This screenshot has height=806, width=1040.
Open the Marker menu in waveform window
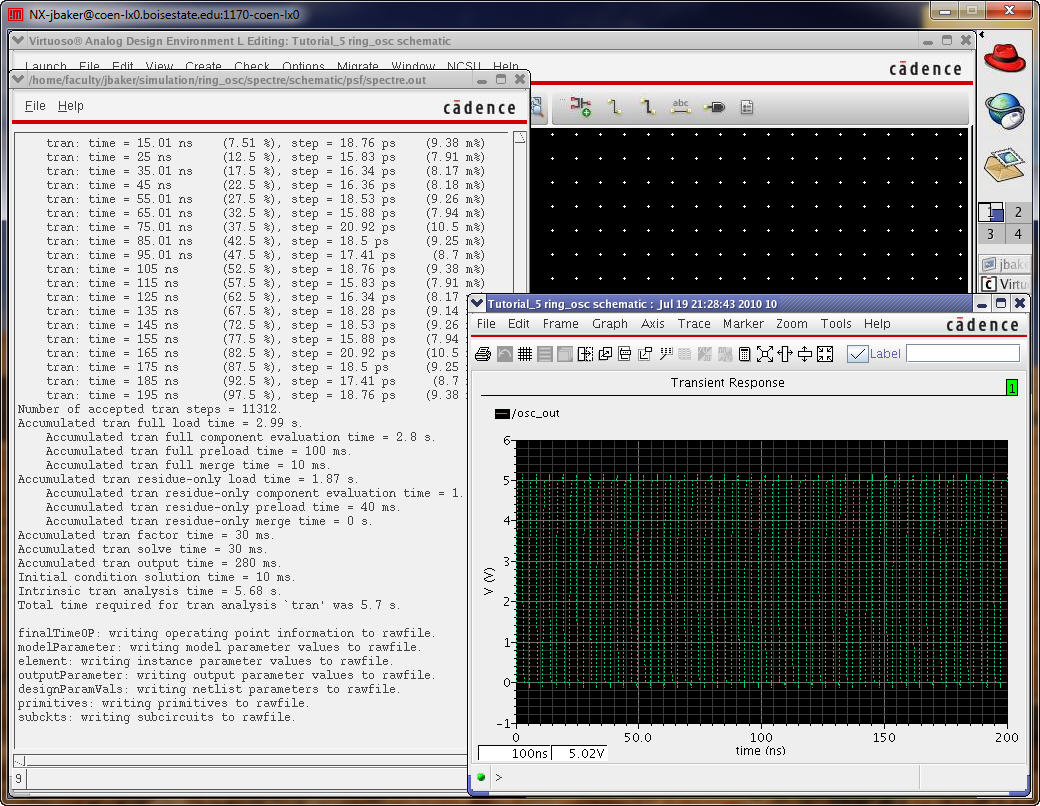click(743, 324)
